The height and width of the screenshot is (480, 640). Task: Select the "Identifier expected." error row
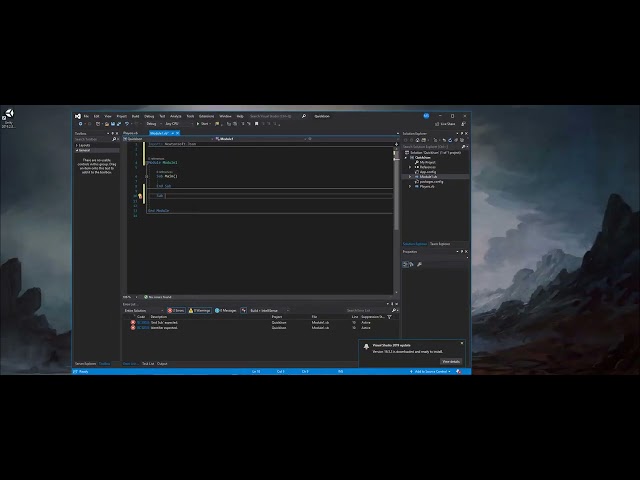click(259, 328)
